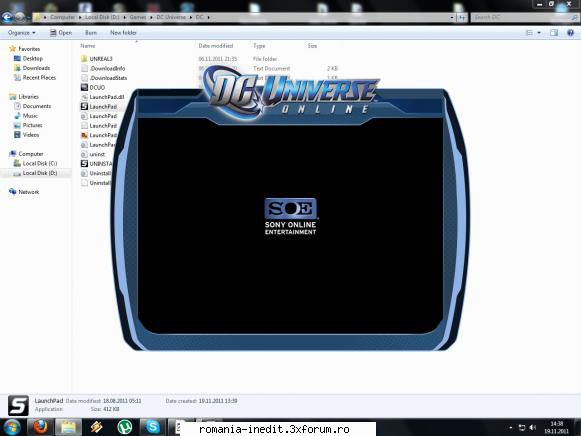The image size is (581, 436).
Task: Open the view options dropdown arrow
Action: point(539,33)
